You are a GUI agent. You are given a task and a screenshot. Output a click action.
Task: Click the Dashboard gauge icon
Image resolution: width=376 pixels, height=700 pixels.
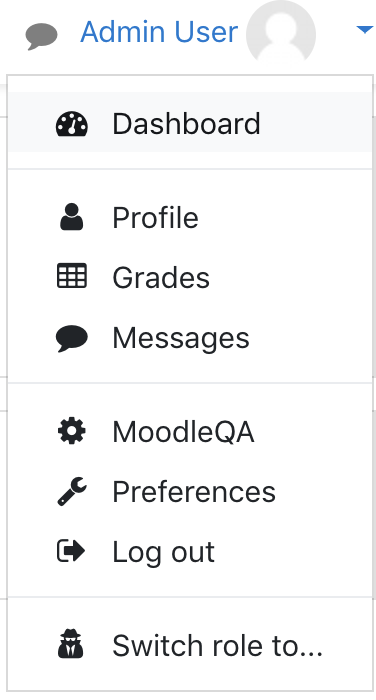(71, 124)
